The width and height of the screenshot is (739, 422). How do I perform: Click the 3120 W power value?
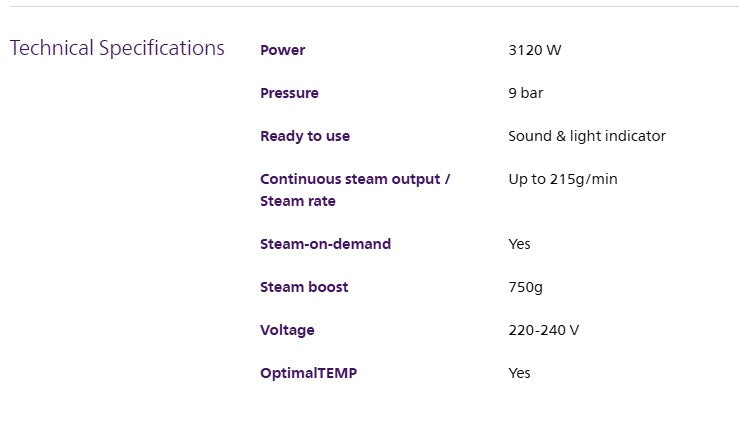534,50
